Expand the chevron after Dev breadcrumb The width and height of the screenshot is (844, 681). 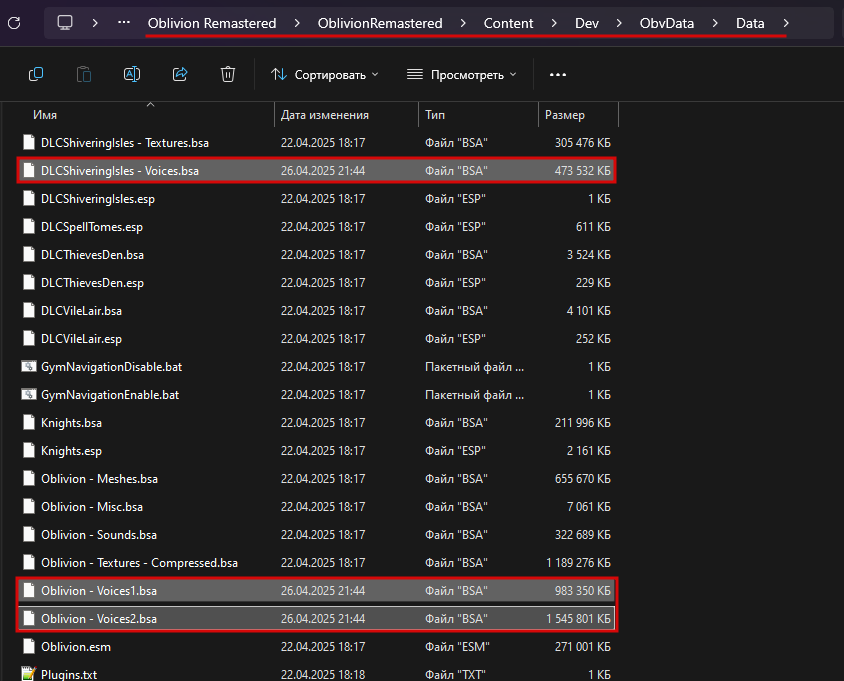click(619, 23)
